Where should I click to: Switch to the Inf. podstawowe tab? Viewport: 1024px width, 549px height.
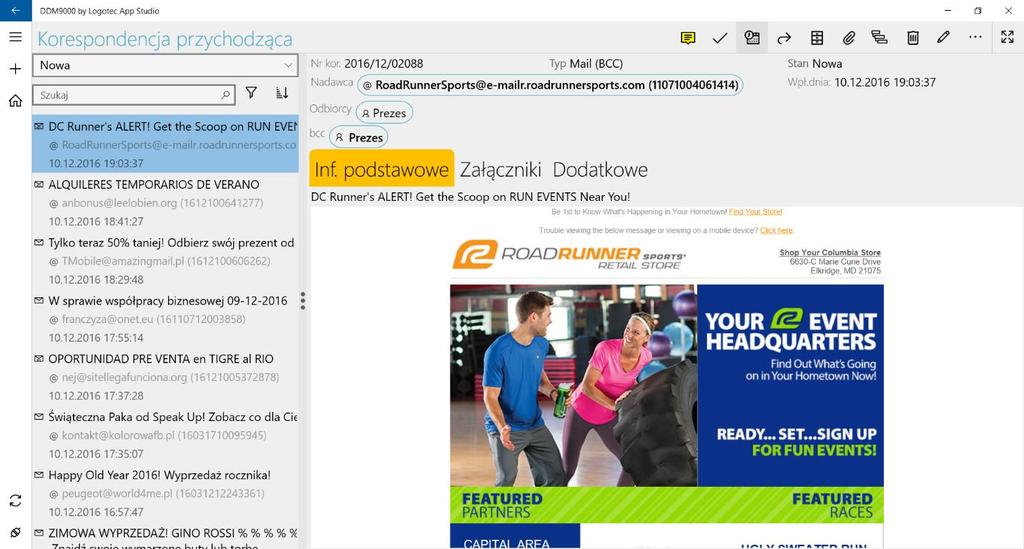(381, 168)
